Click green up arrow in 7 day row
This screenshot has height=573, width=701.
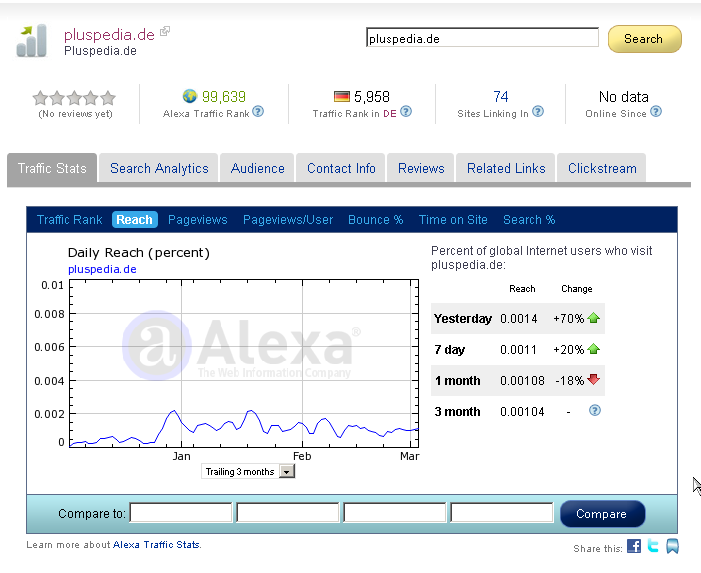[x=593, y=349]
